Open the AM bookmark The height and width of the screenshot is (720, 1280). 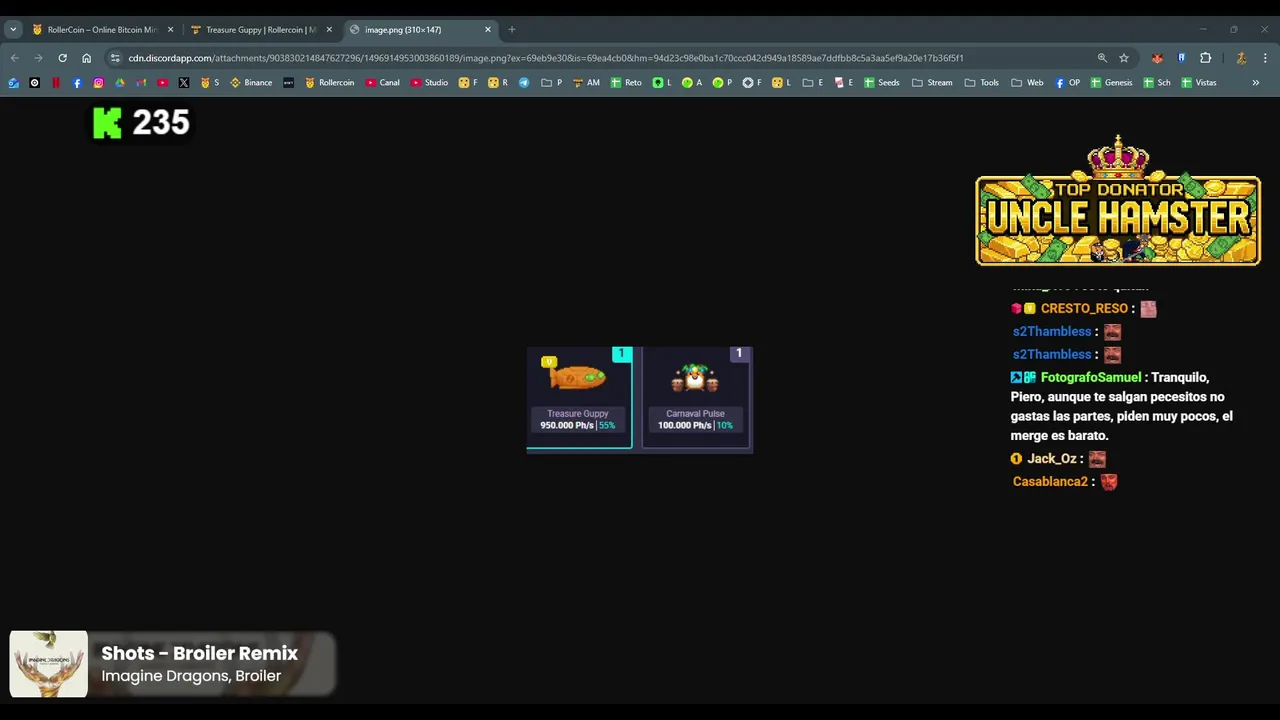click(586, 83)
